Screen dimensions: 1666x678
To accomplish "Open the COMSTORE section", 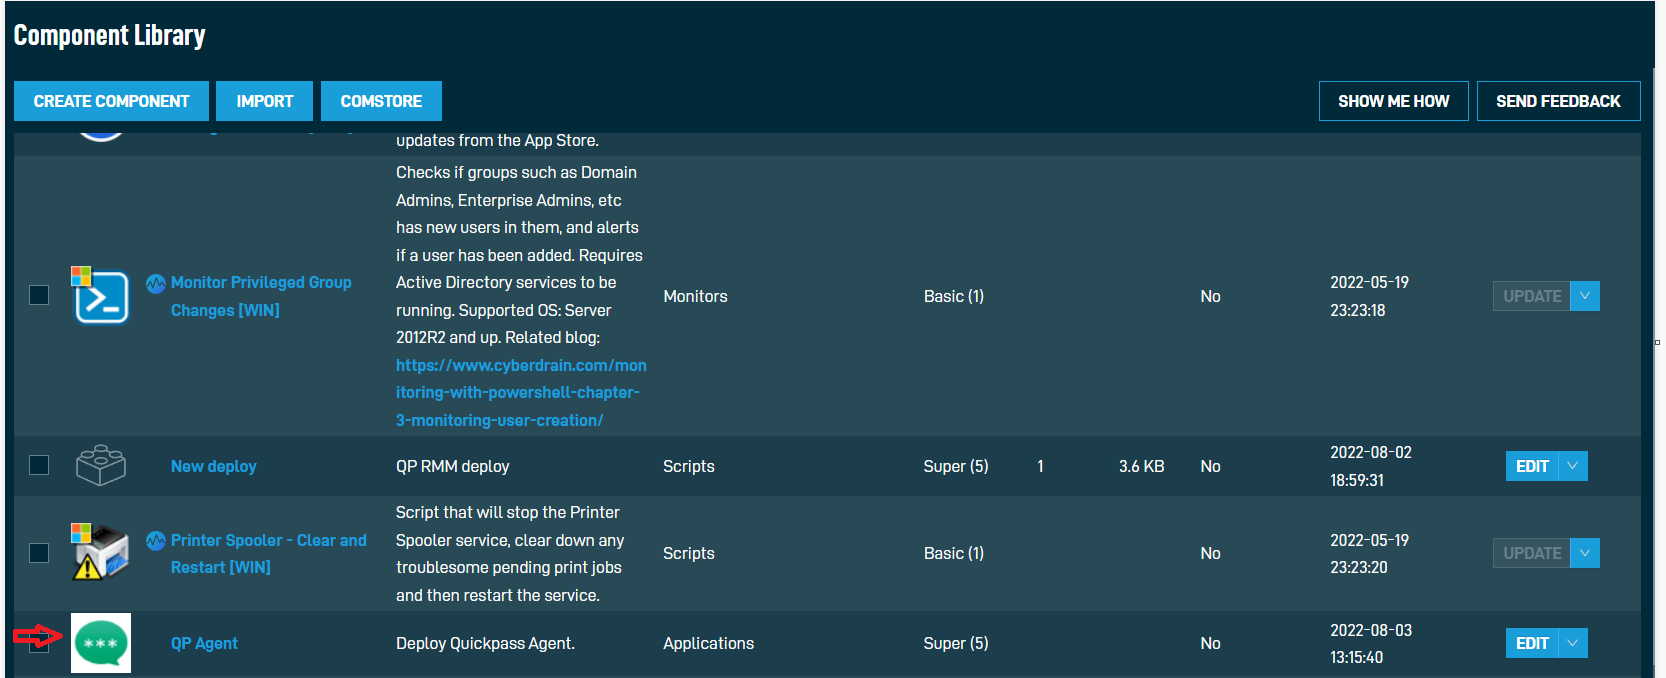I will pyautogui.click(x=381, y=101).
